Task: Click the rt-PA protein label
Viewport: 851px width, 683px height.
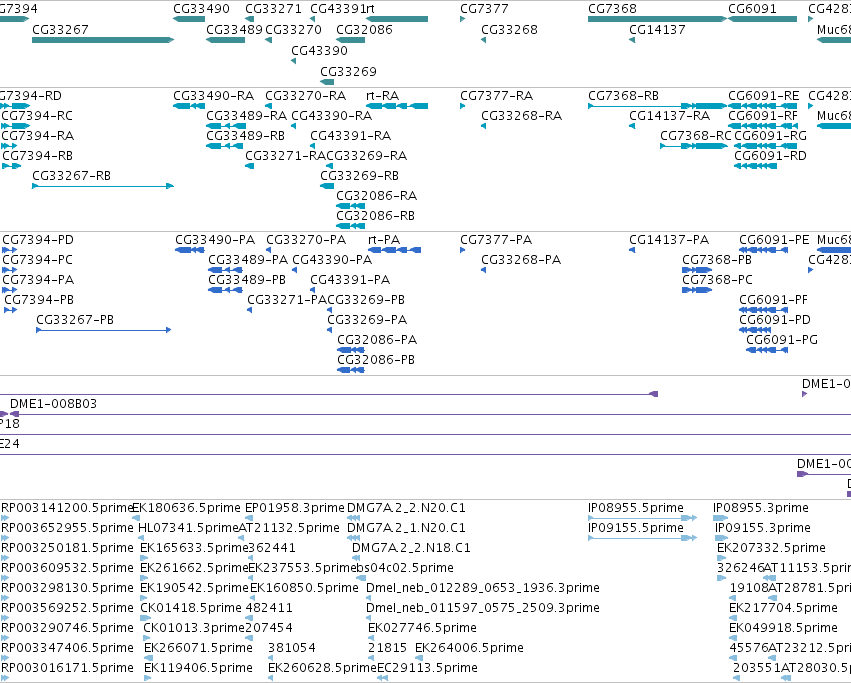Action: click(384, 240)
